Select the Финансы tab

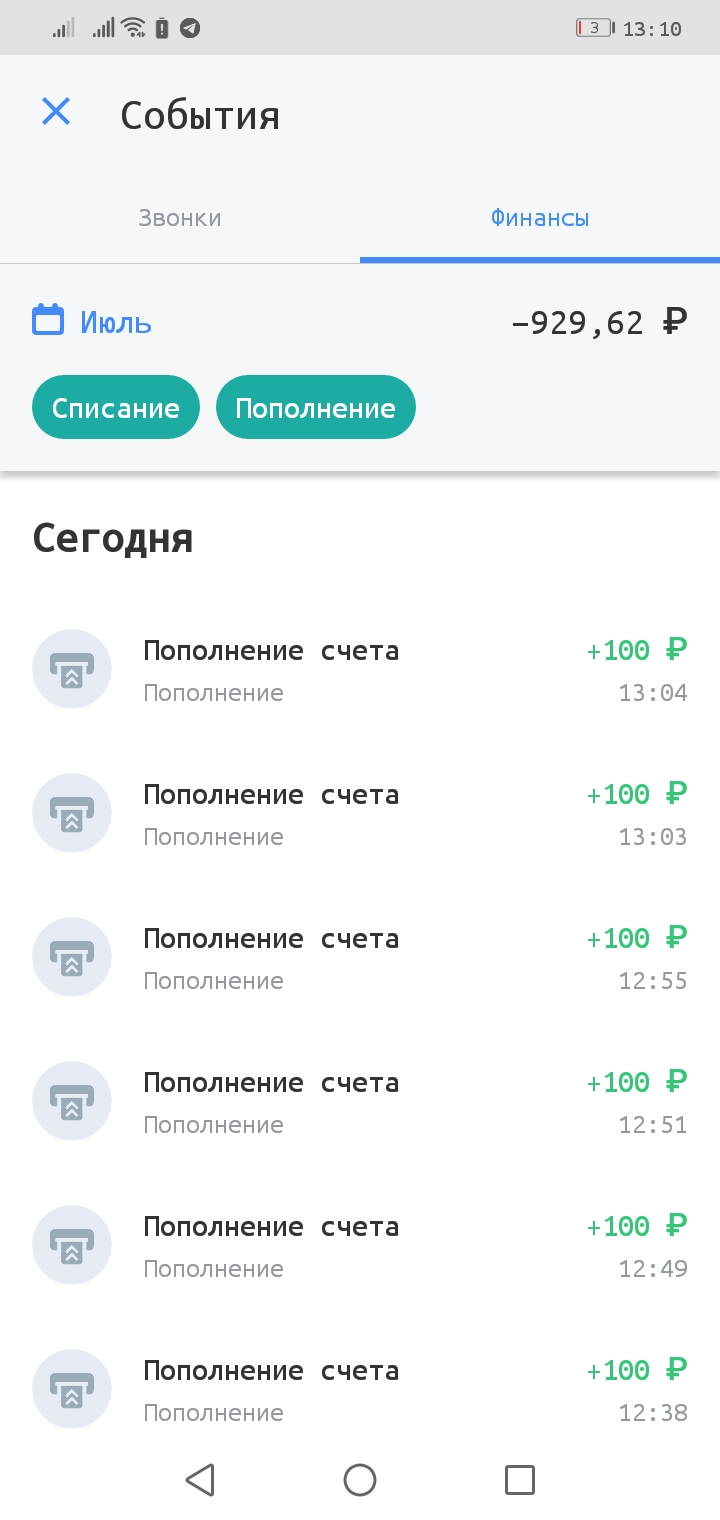tap(540, 218)
